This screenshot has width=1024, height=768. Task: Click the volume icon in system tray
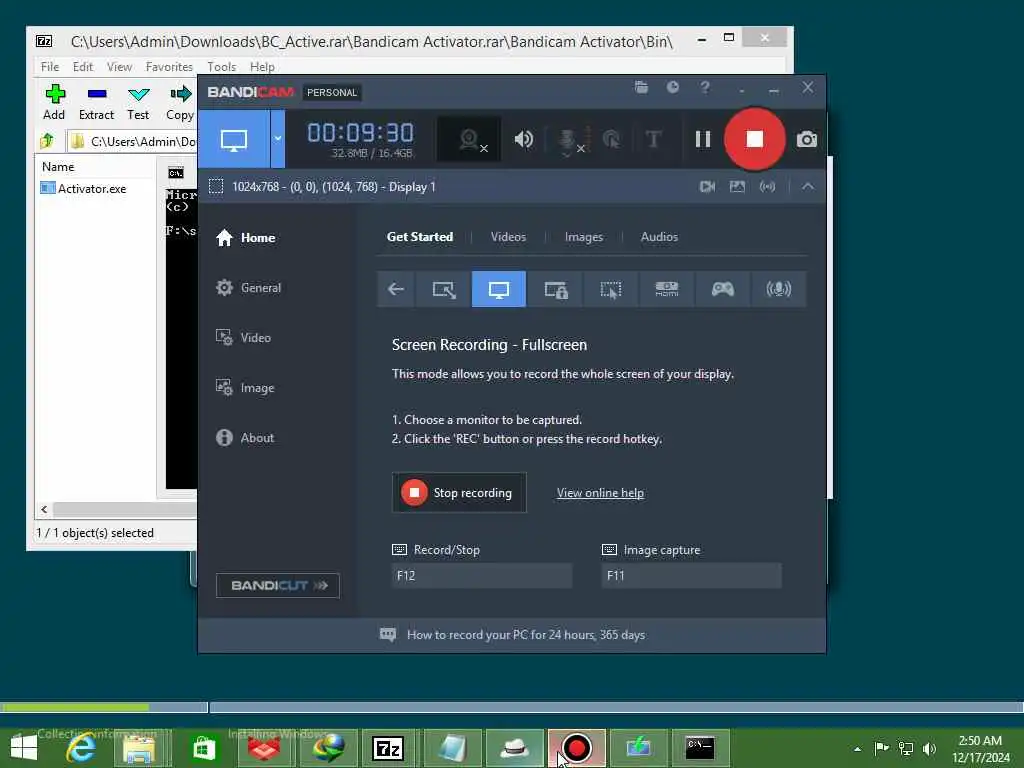[x=929, y=748]
